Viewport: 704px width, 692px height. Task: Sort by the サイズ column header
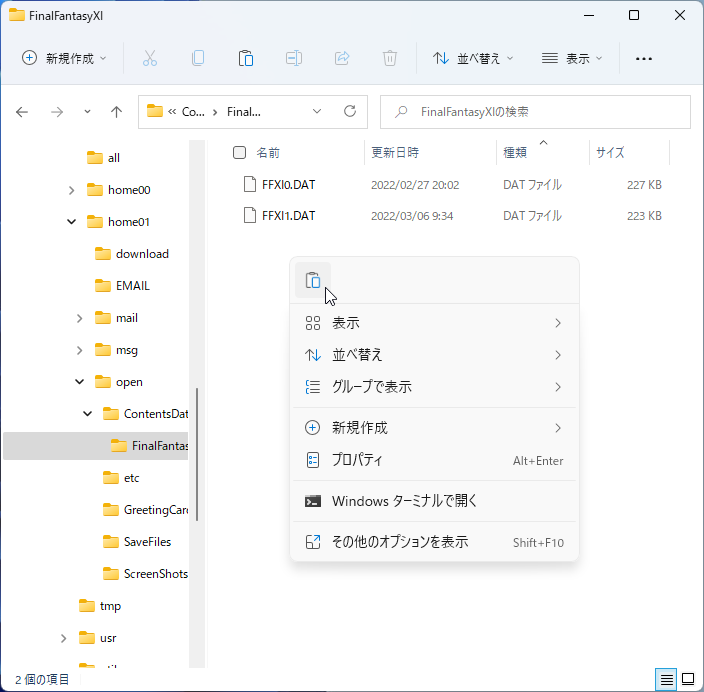[610, 153]
